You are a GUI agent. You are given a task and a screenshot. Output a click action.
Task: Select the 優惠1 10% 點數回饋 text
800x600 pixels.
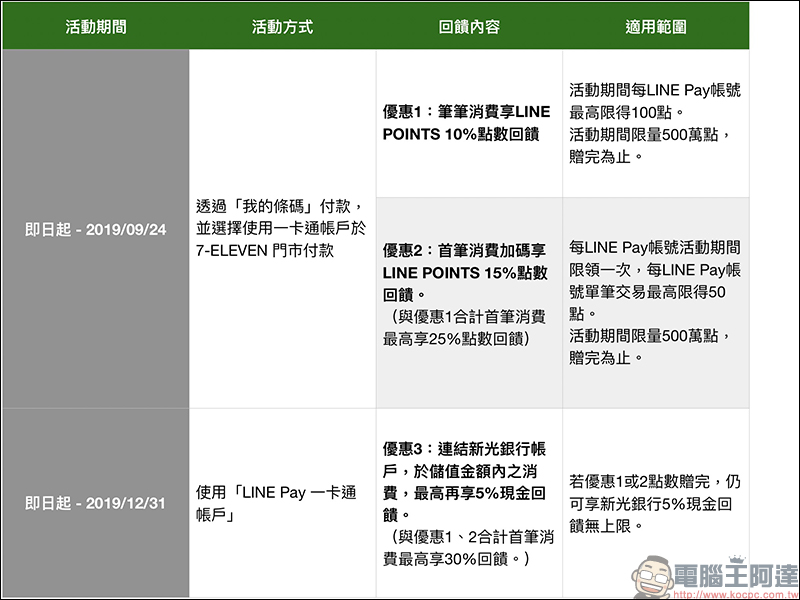coord(466,123)
